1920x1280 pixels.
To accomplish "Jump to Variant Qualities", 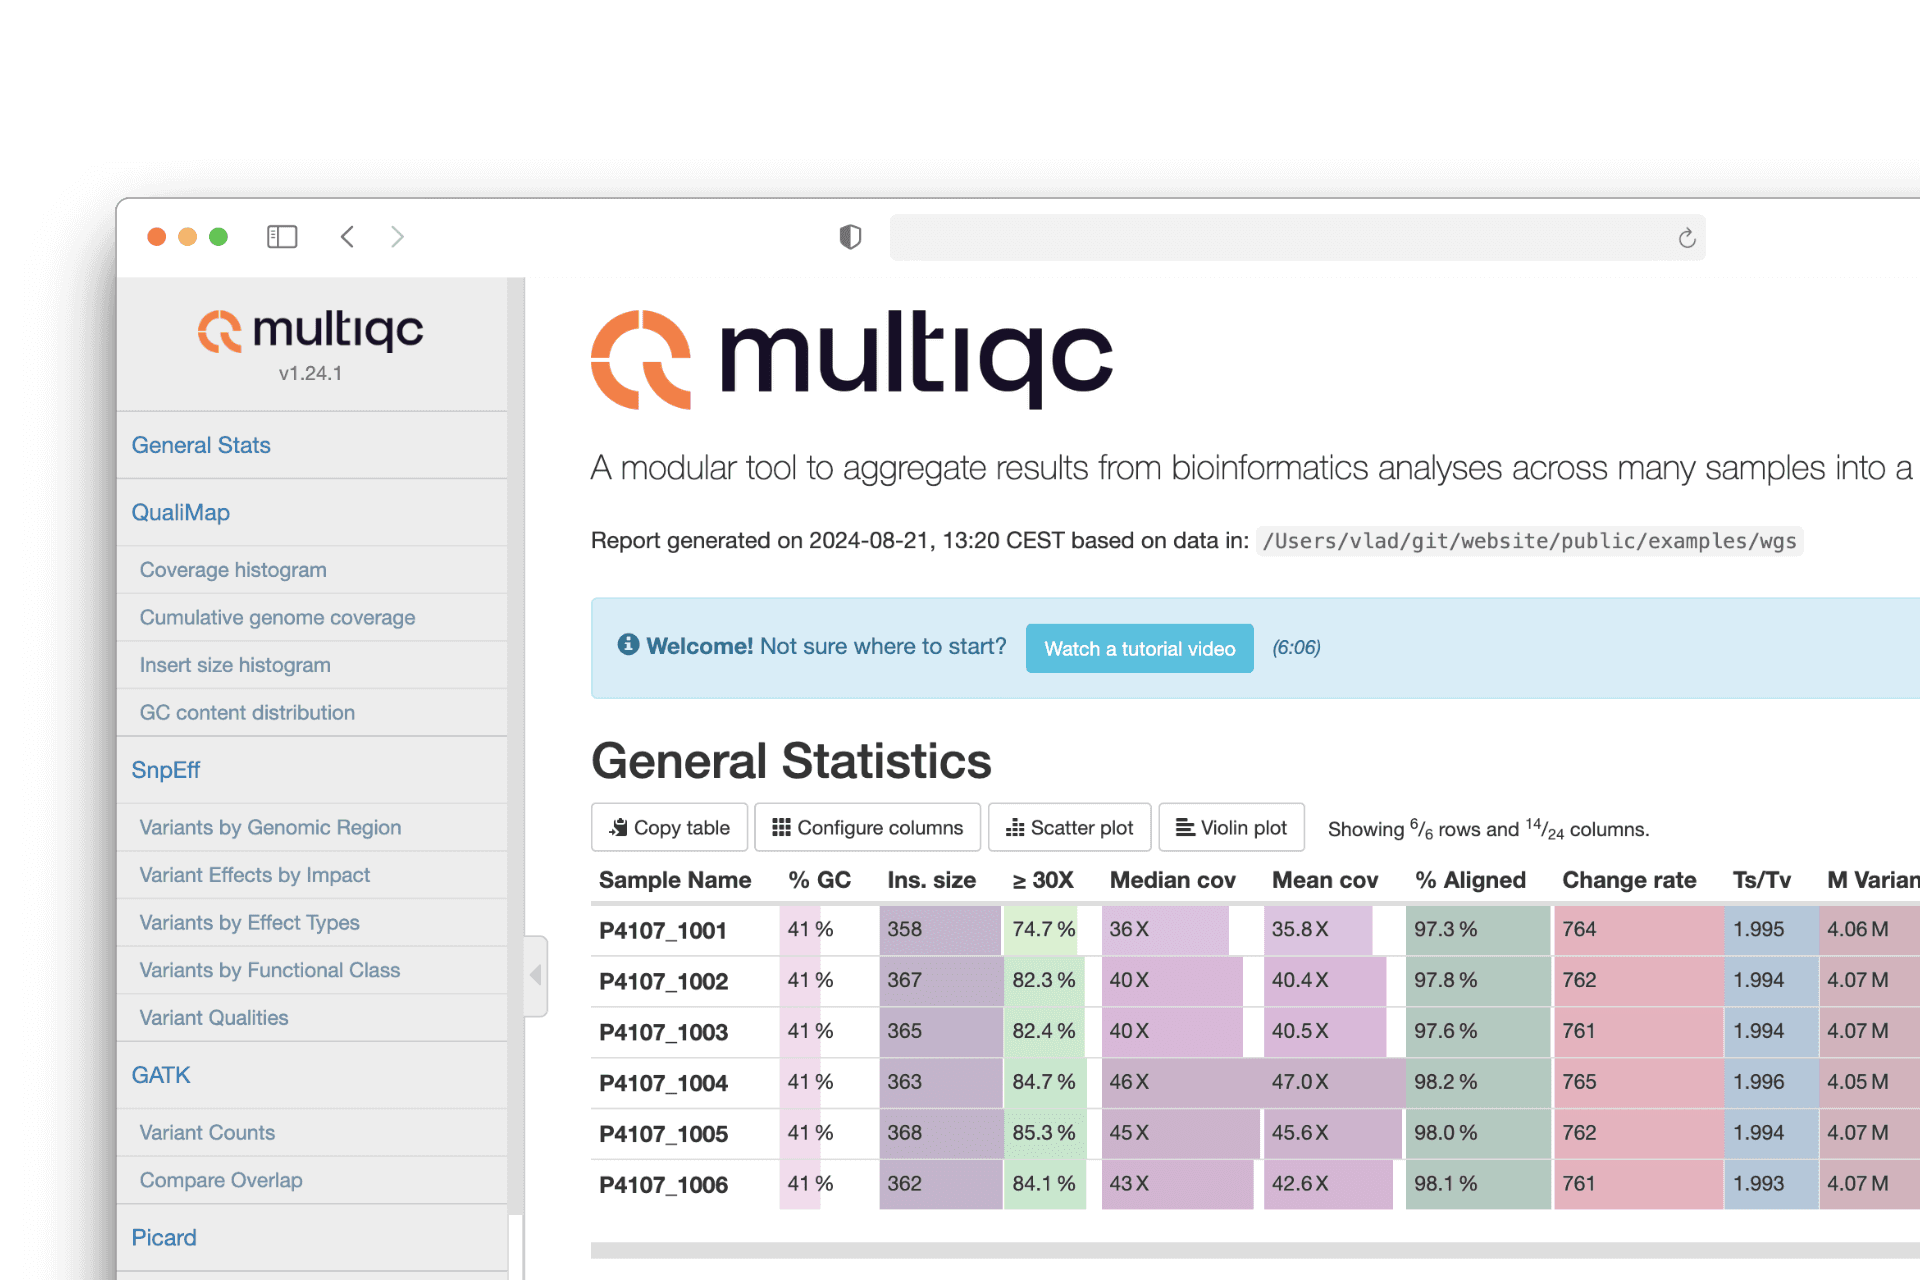I will pyautogui.click(x=214, y=1018).
